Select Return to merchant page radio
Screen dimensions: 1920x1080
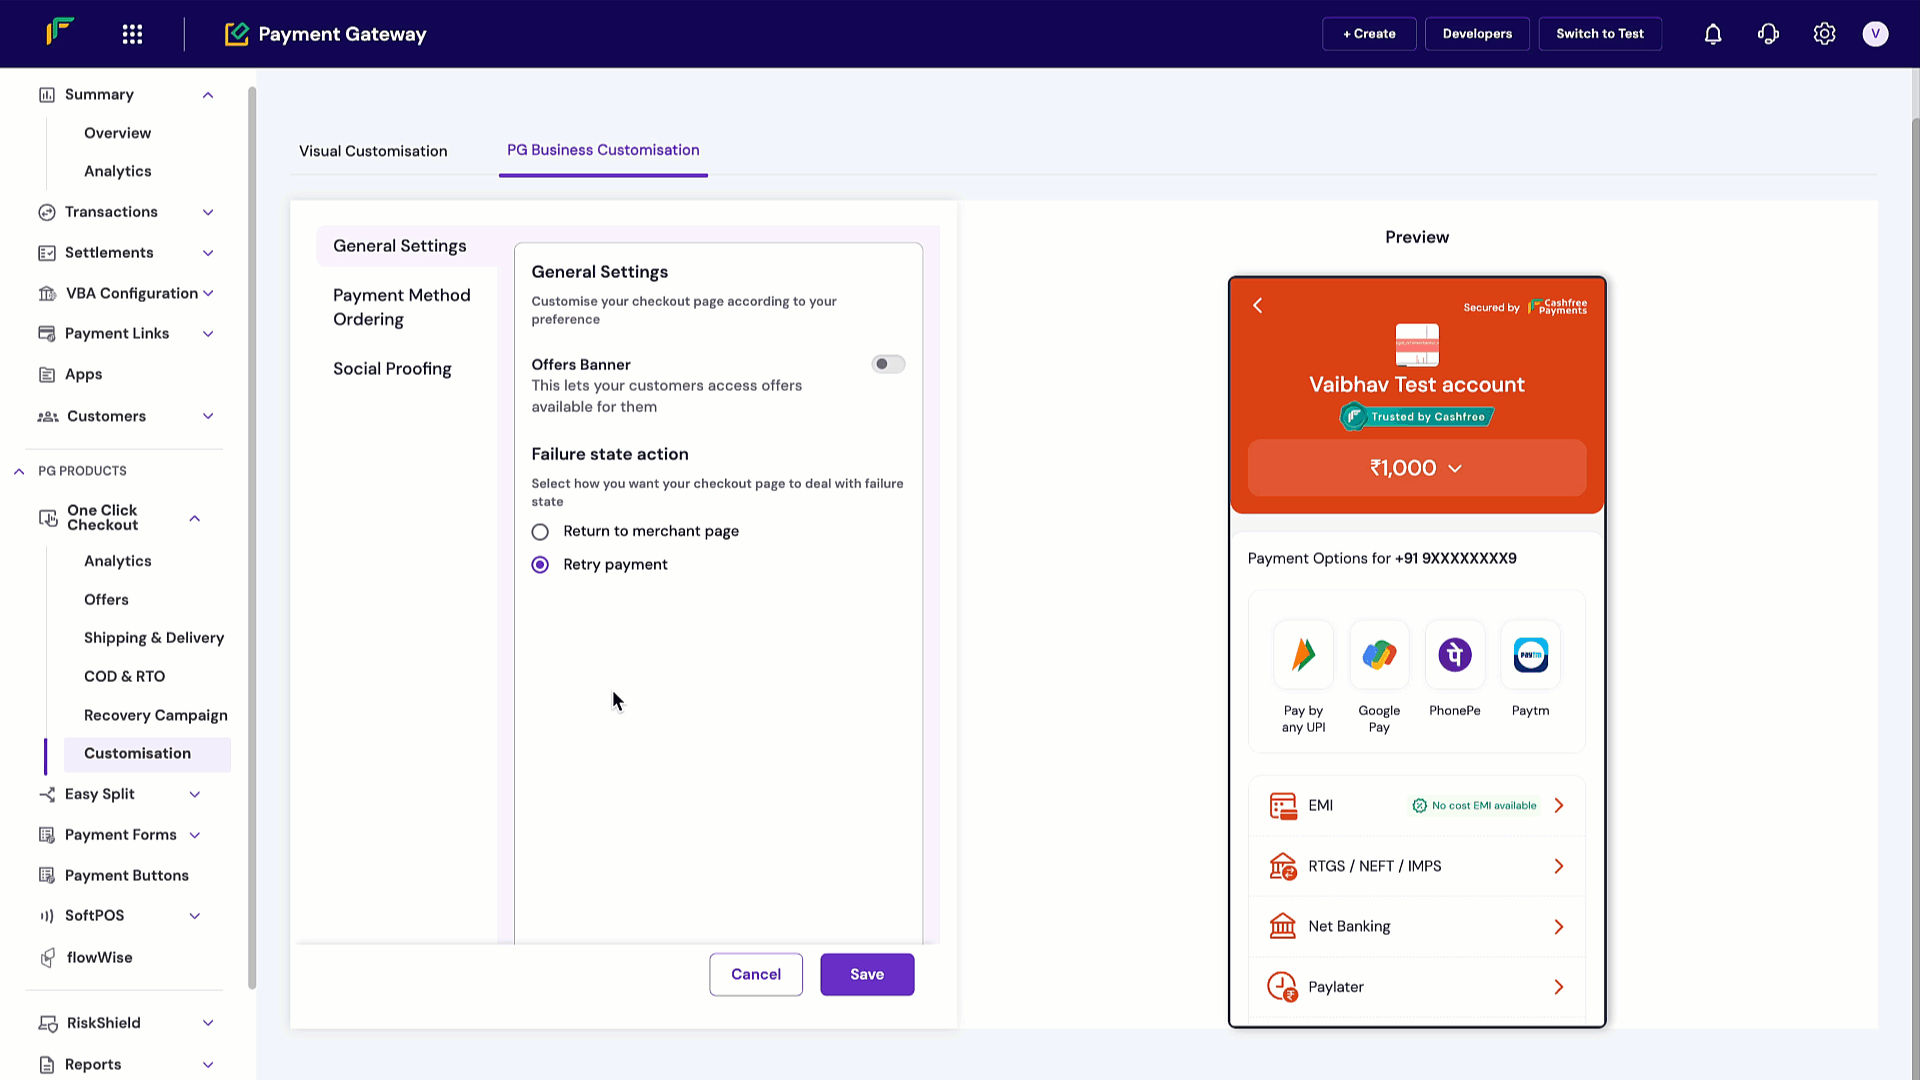pyautogui.click(x=540, y=532)
